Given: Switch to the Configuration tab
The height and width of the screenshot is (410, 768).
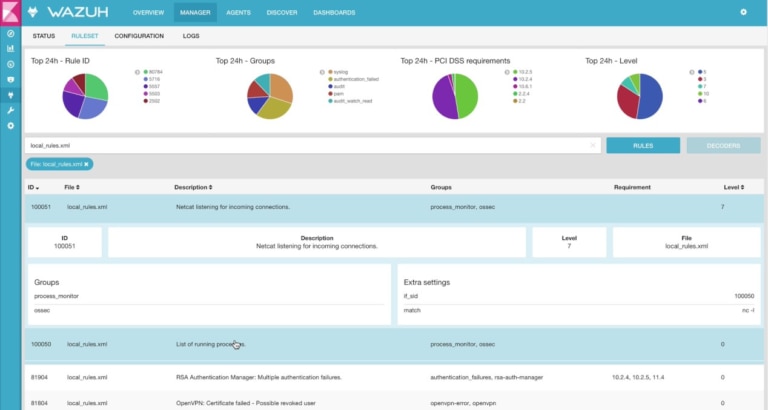Looking at the screenshot, I should click(x=139, y=35).
